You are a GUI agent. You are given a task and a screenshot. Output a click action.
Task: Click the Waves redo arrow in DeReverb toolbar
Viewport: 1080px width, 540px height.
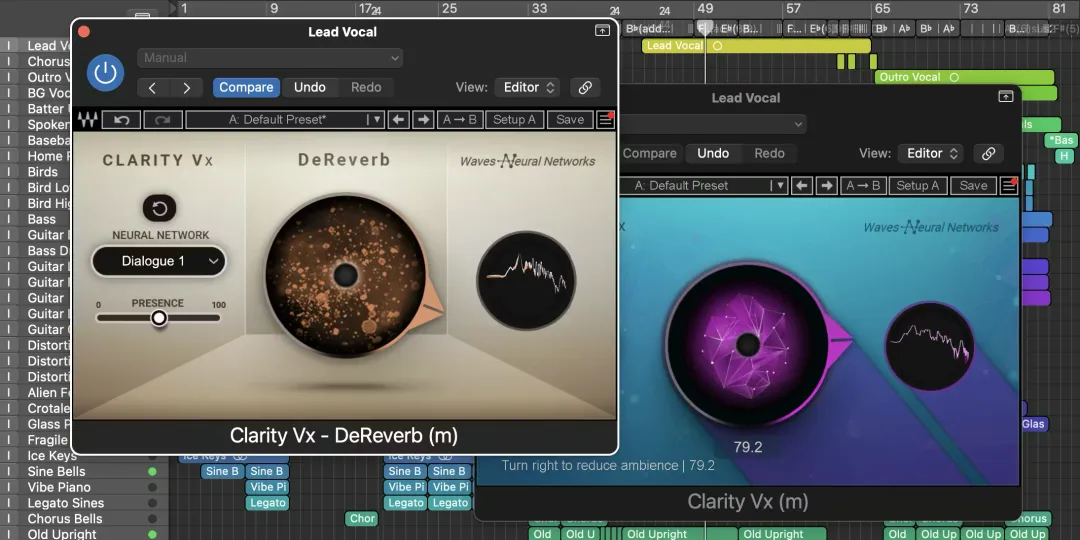(163, 120)
